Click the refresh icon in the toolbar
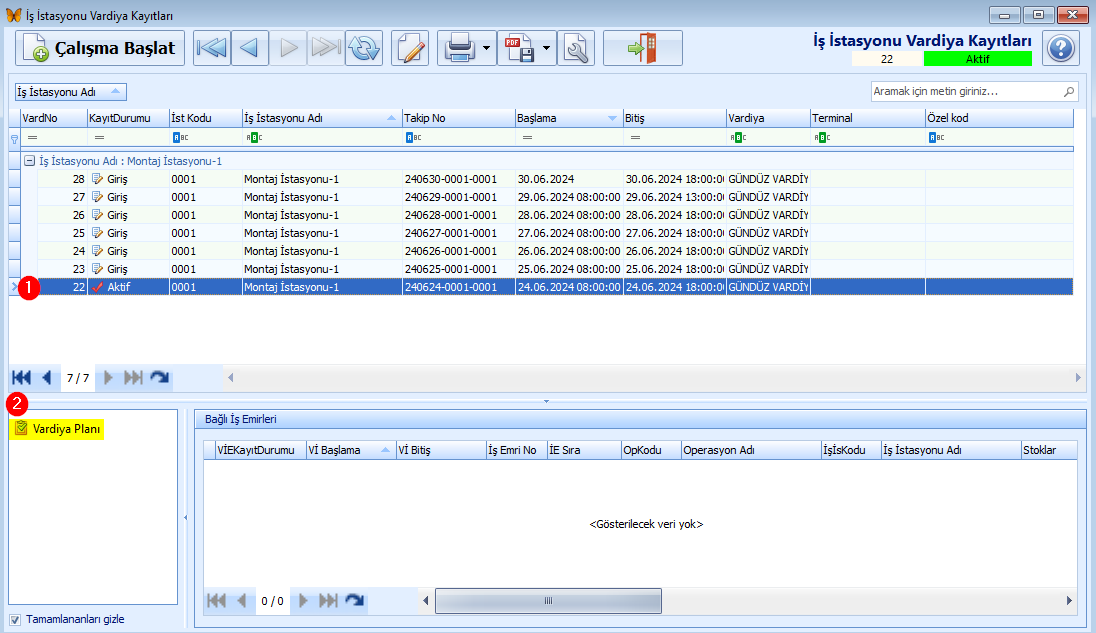The width and height of the screenshot is (1096, 633). click(364, 48)
